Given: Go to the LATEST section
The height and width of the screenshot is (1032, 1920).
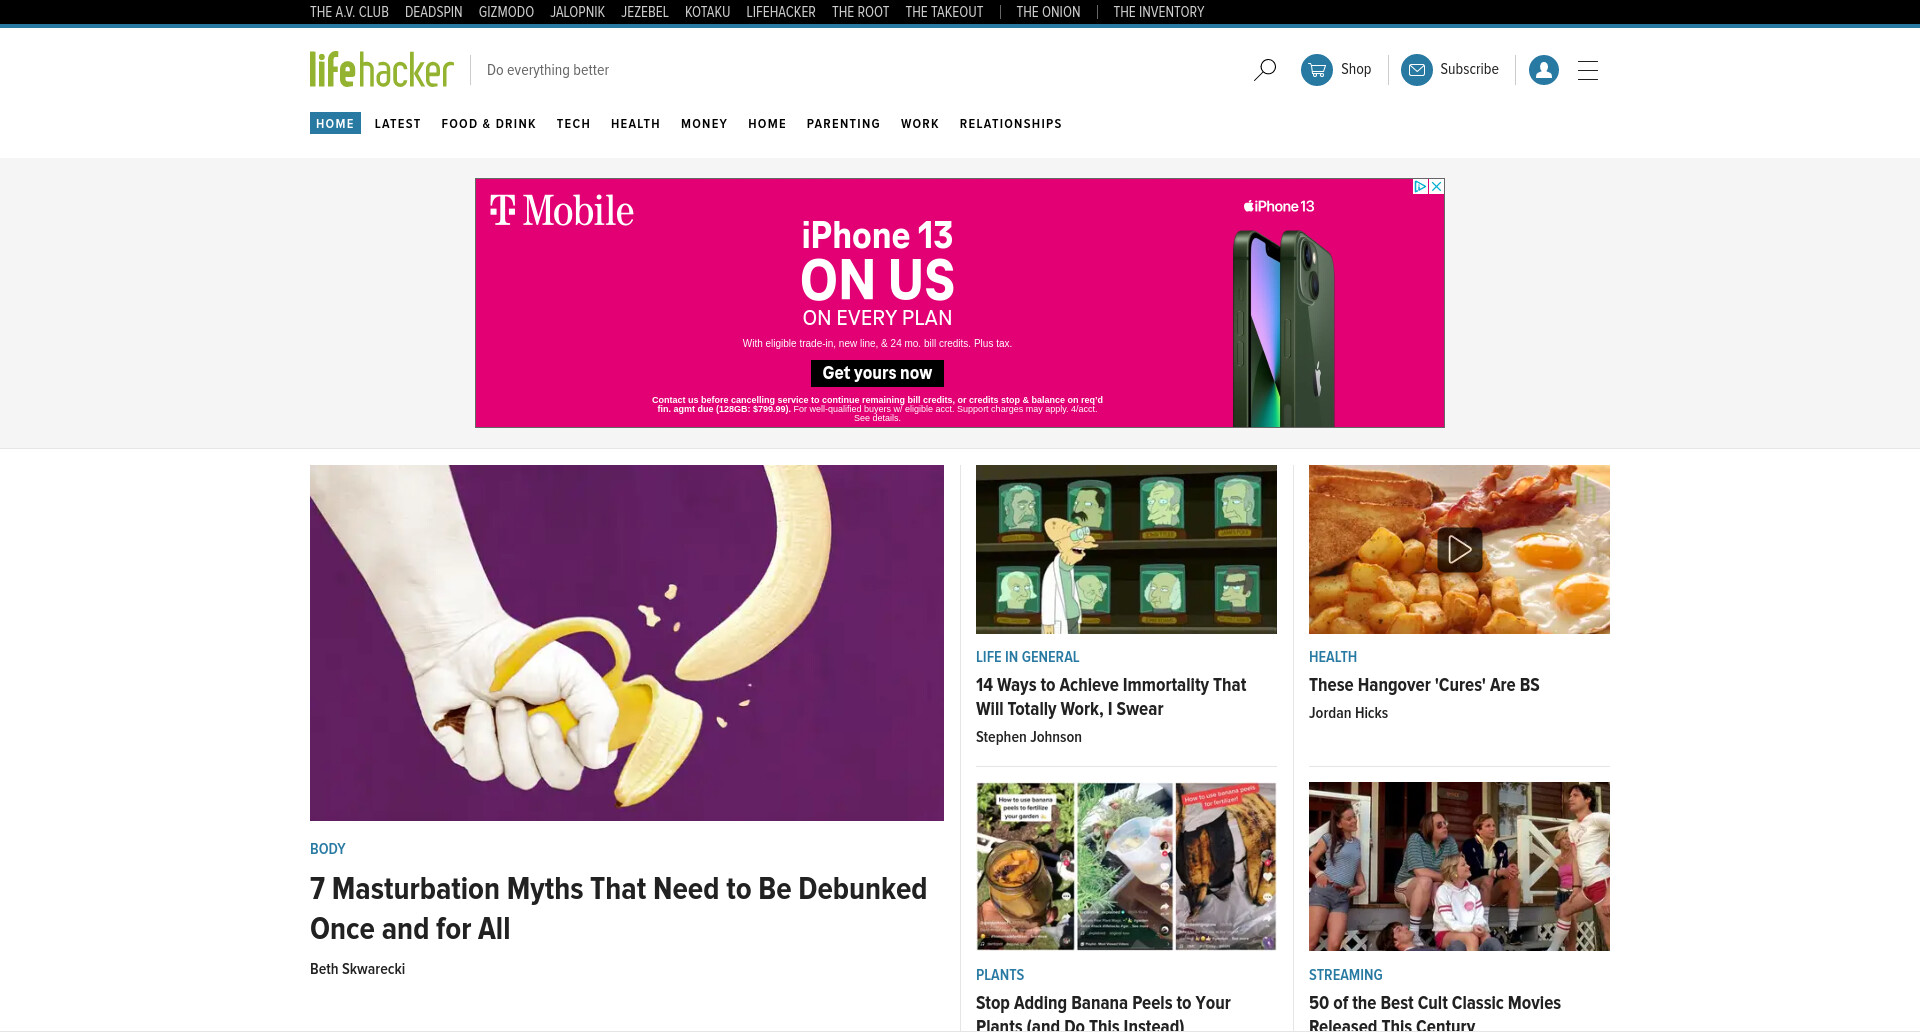Looking at the screenshot, I should point(398,124).
